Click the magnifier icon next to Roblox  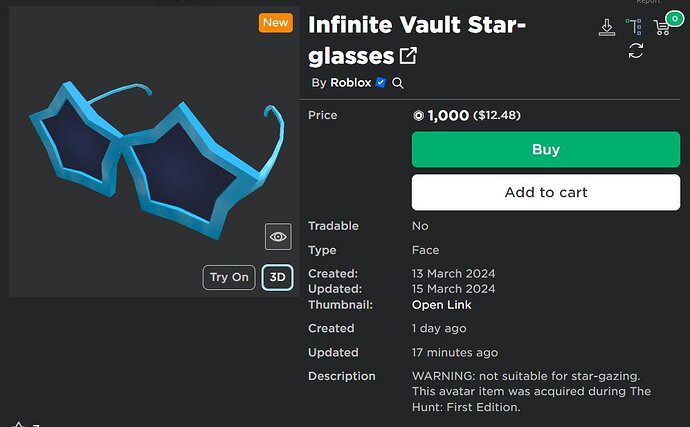click(x=398, y=83)
